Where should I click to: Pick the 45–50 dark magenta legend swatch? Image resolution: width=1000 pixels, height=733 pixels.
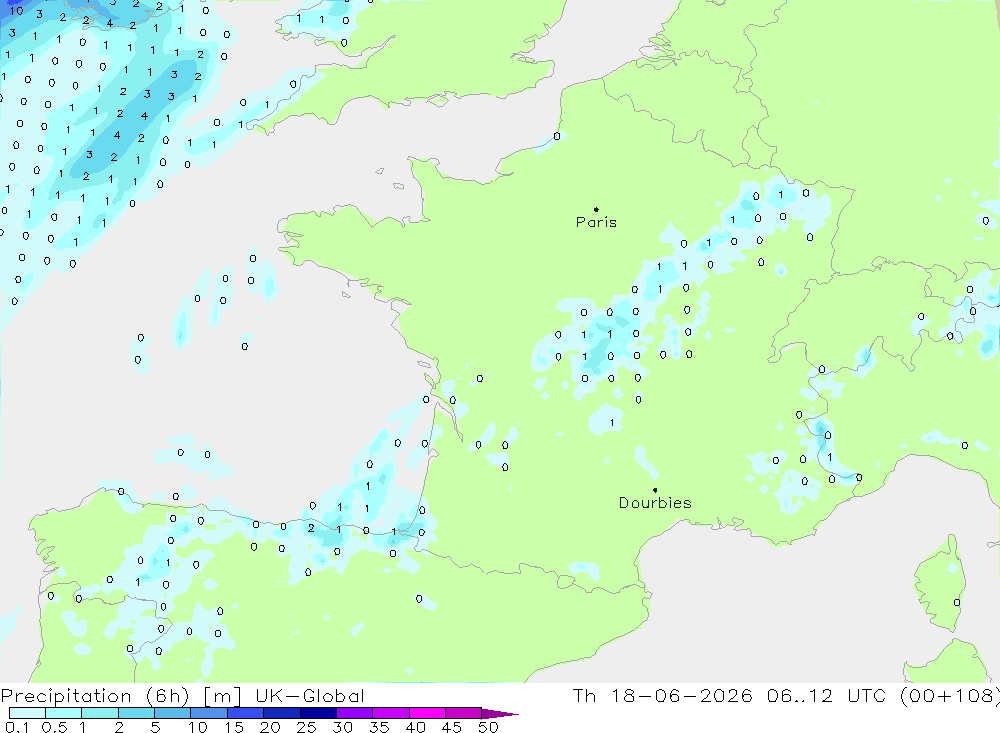pyautogui.click(x=464, y=713)
